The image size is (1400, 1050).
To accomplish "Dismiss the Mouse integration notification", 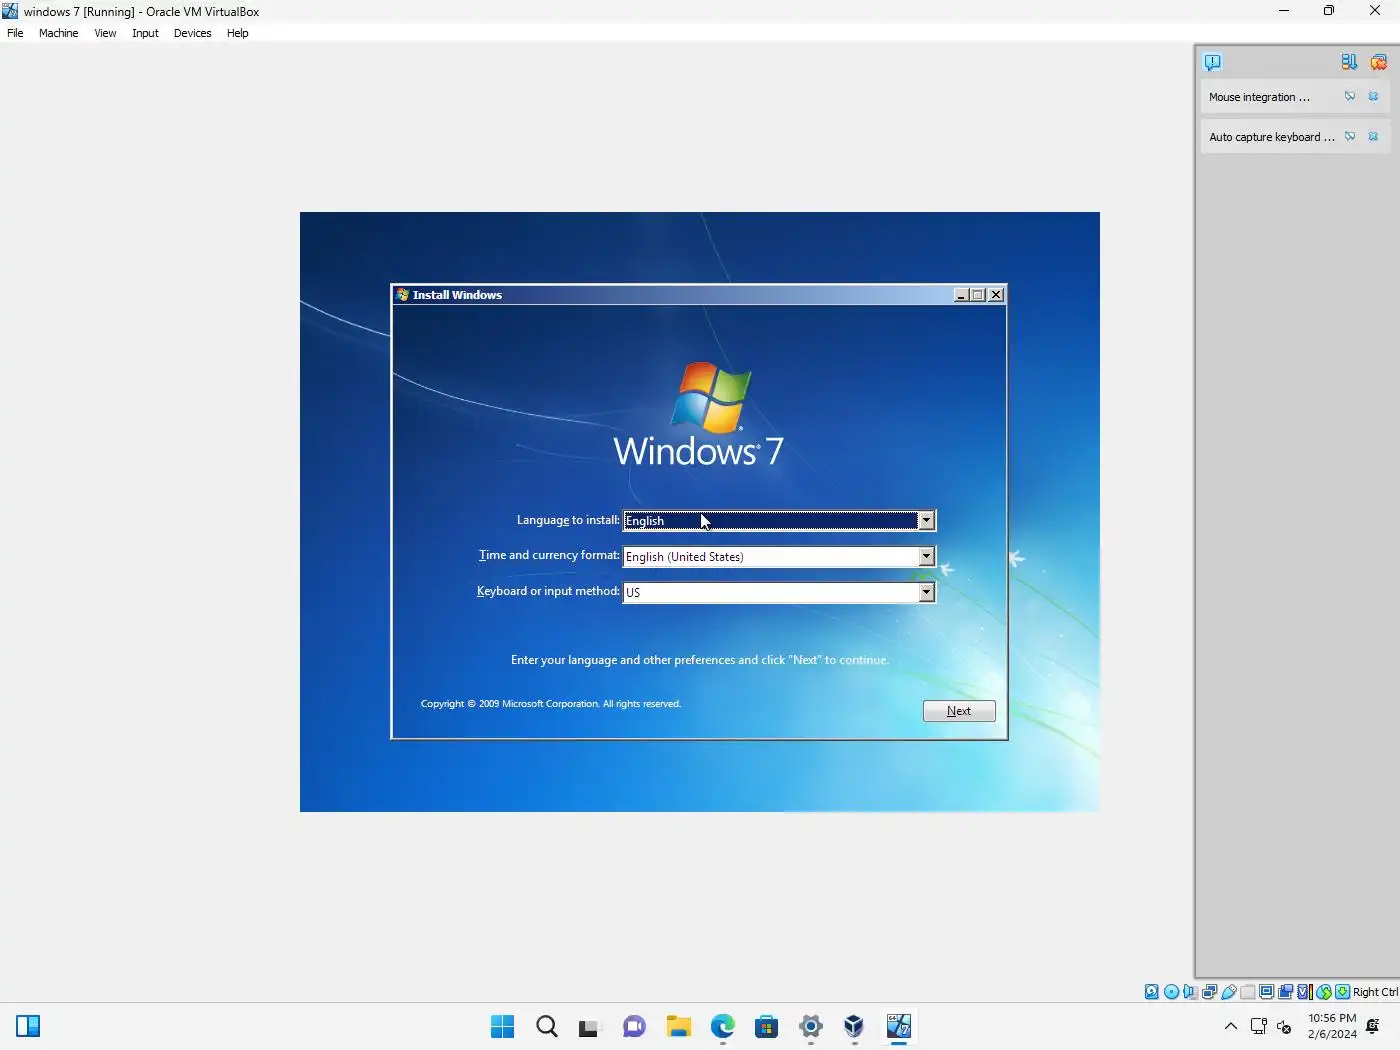I will pyautogui.click(x=1373, y=96).
